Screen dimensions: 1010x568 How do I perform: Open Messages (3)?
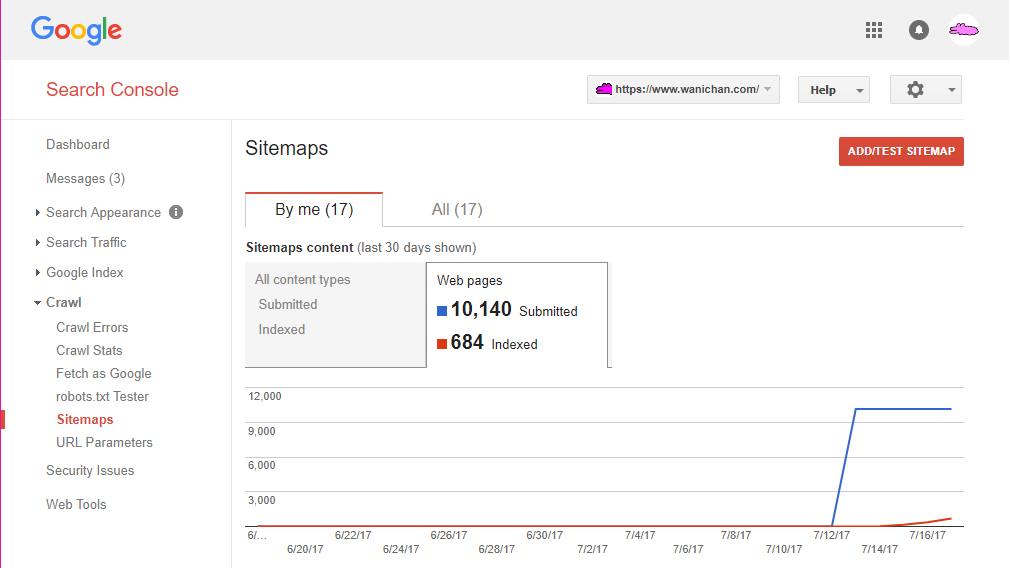[85, 178]
